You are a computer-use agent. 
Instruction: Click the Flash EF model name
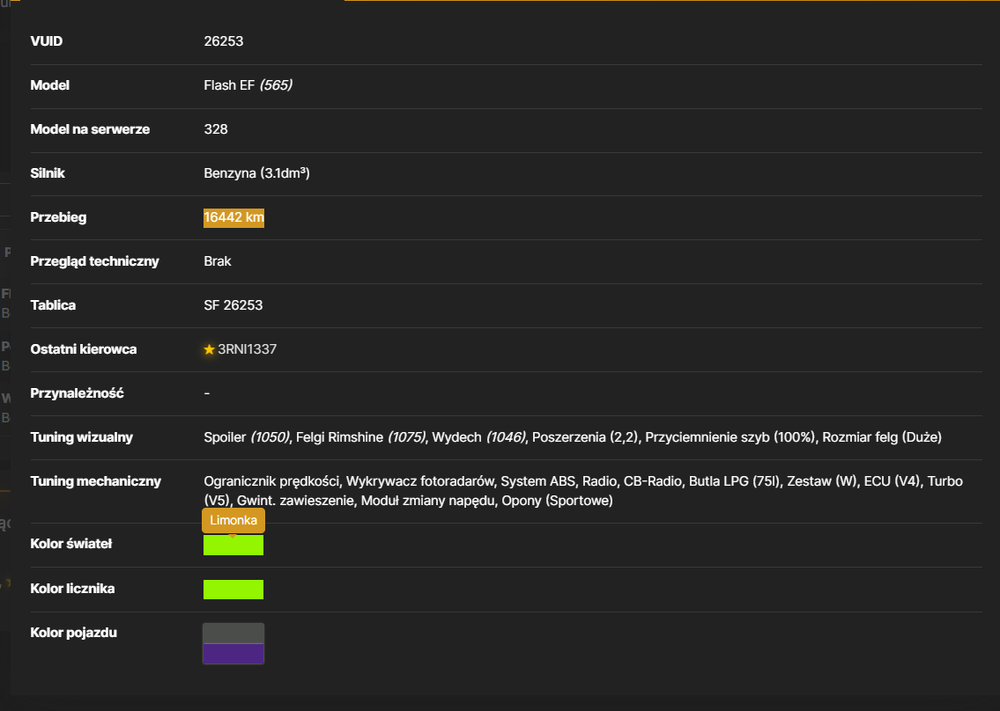point(229,85)
